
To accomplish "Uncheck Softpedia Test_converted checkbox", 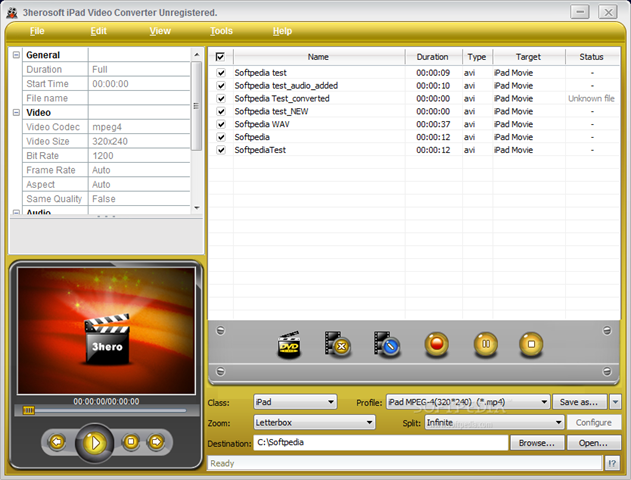I will tap(221, 99).
